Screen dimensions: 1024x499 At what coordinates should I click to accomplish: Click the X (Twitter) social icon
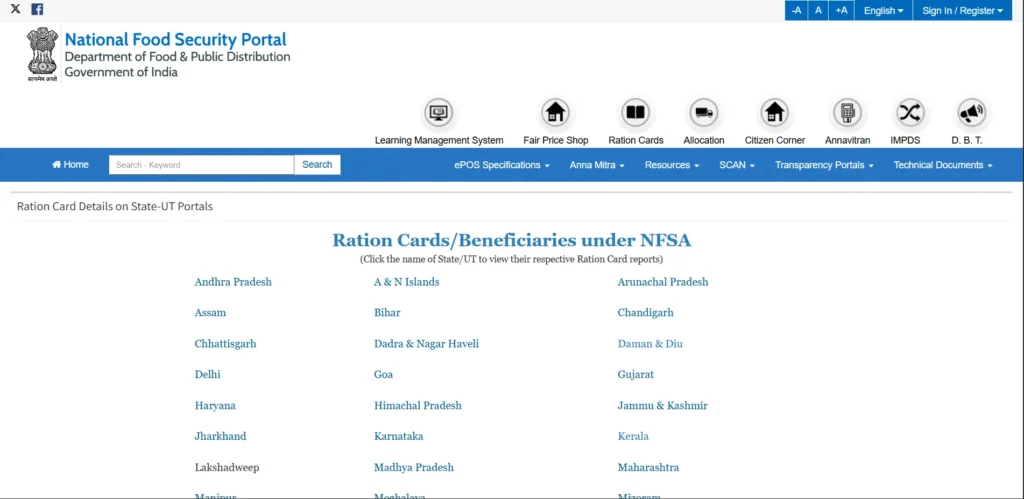point(15,9)
